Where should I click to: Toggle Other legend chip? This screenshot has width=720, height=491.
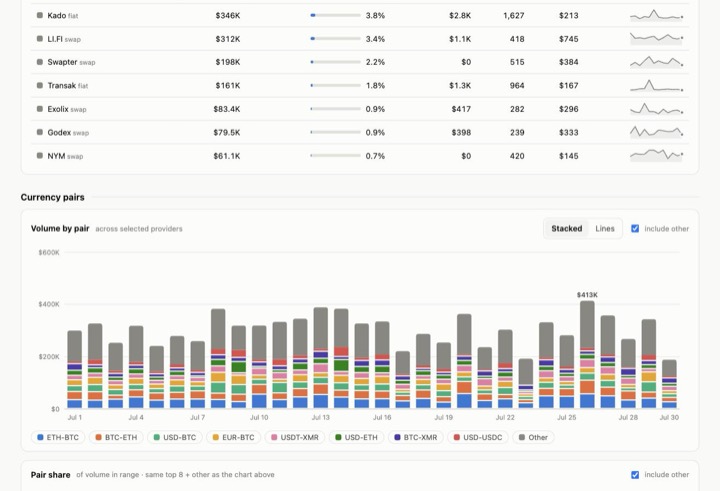pos(533,437)
